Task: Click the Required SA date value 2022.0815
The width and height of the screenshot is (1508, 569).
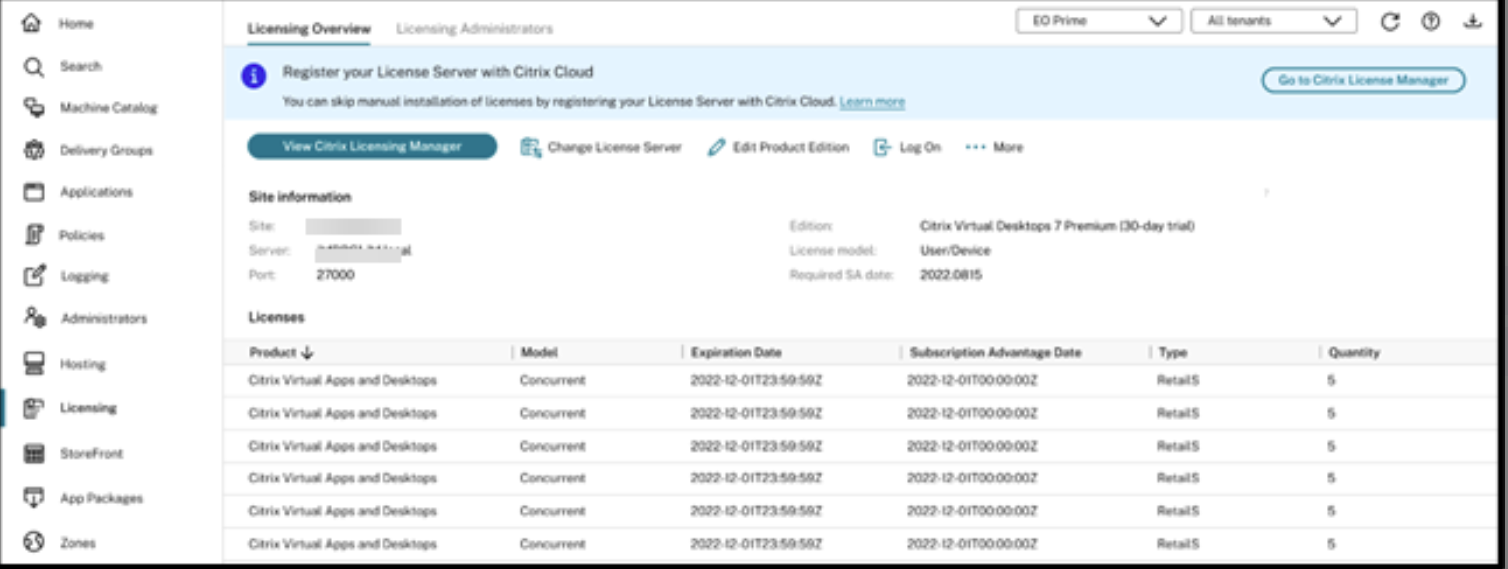Action: (x=950, y=275)
